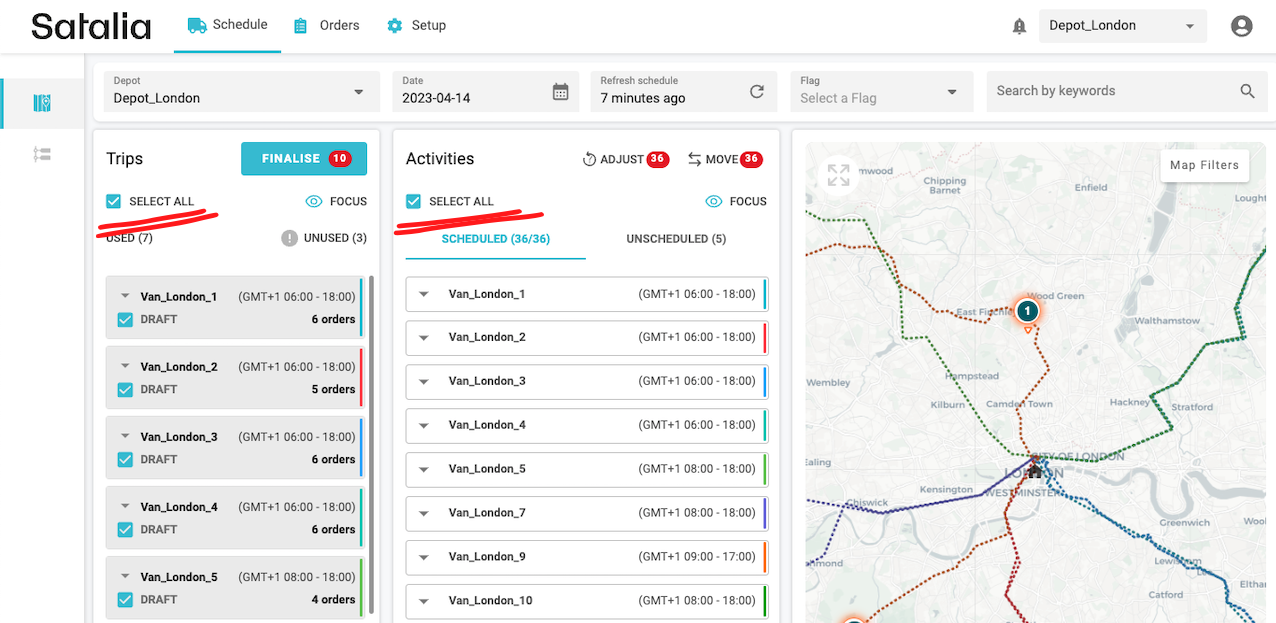Expand the Van_London_3 activities row
This screenshot has width=1276, height=623.
(424, 381)
